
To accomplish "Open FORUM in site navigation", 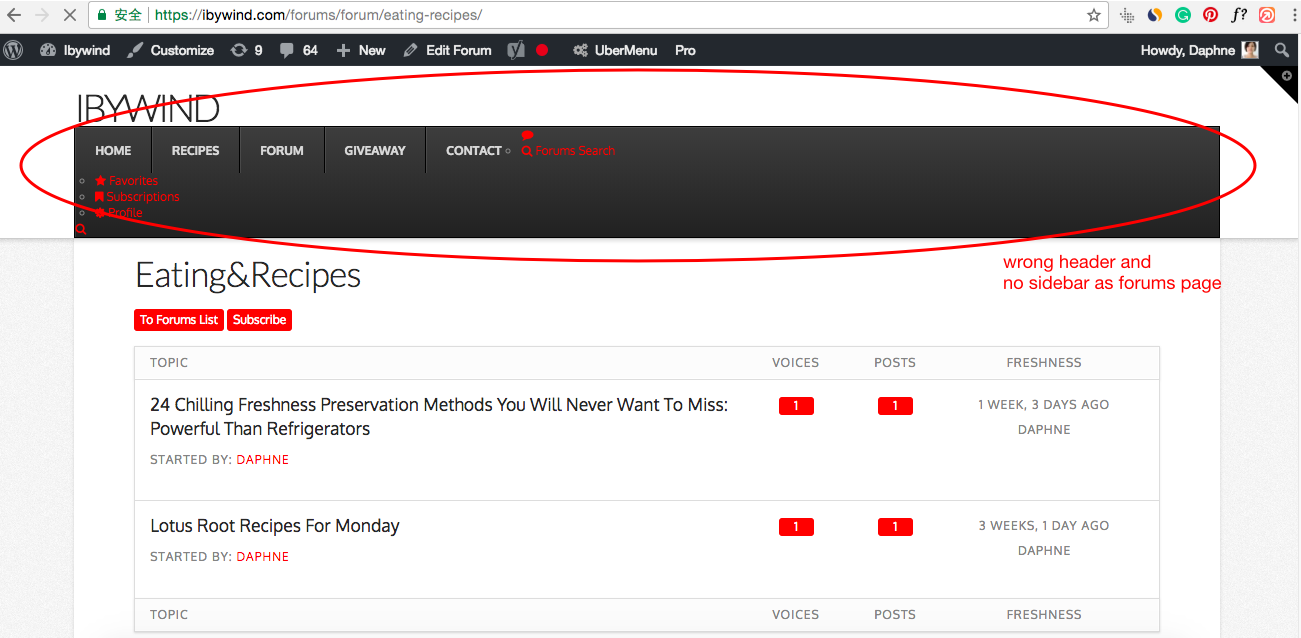I will (282, 150).
